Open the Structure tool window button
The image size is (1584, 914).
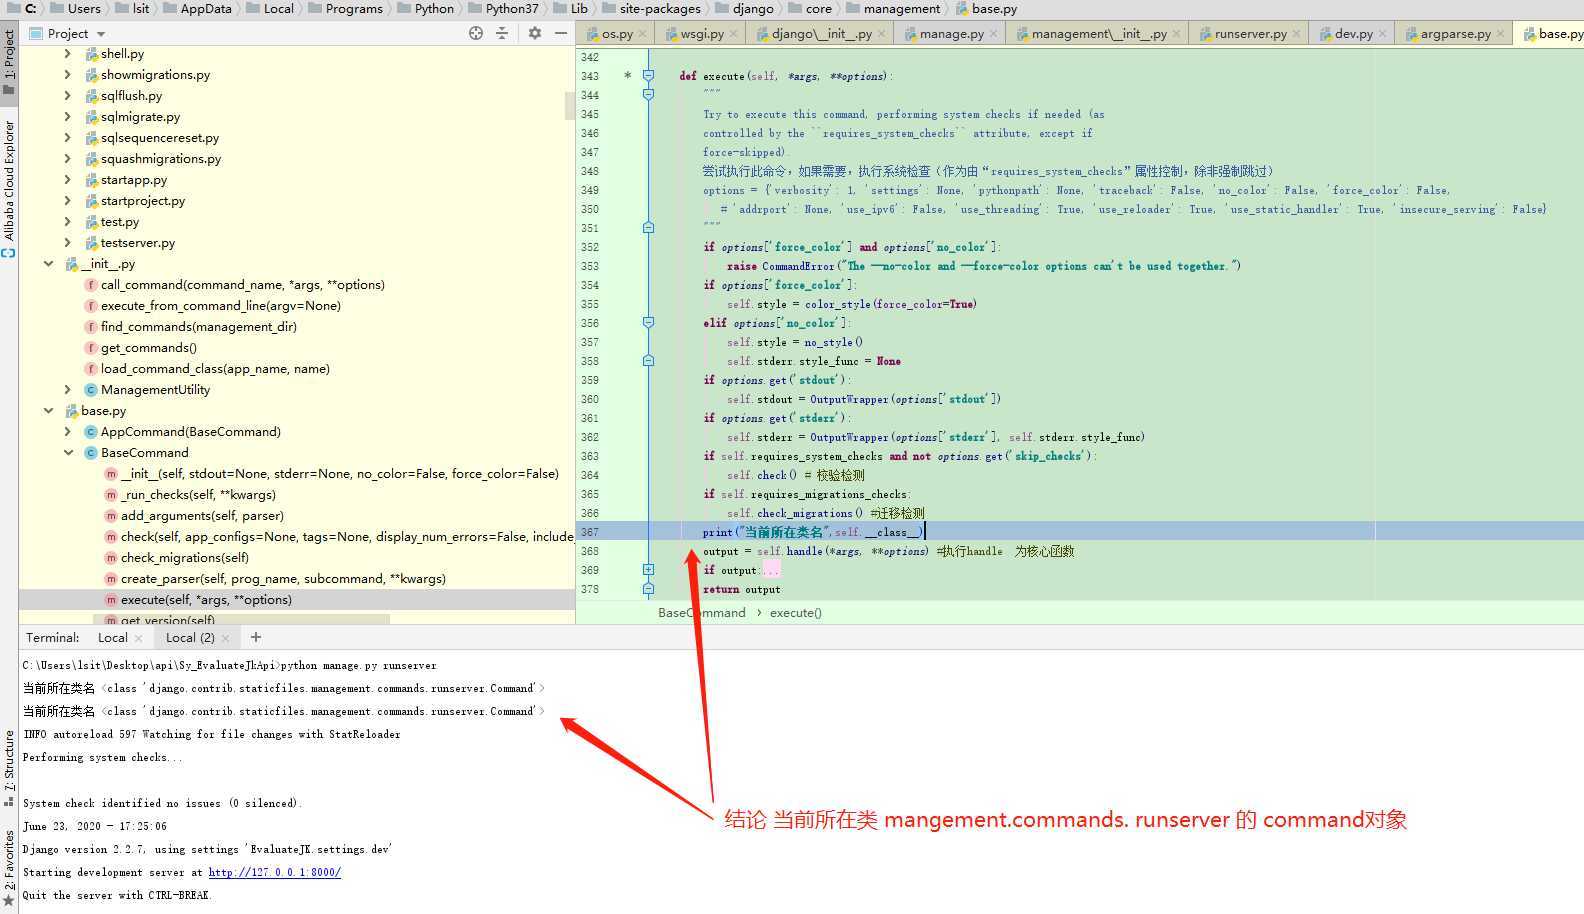(9, 768)
